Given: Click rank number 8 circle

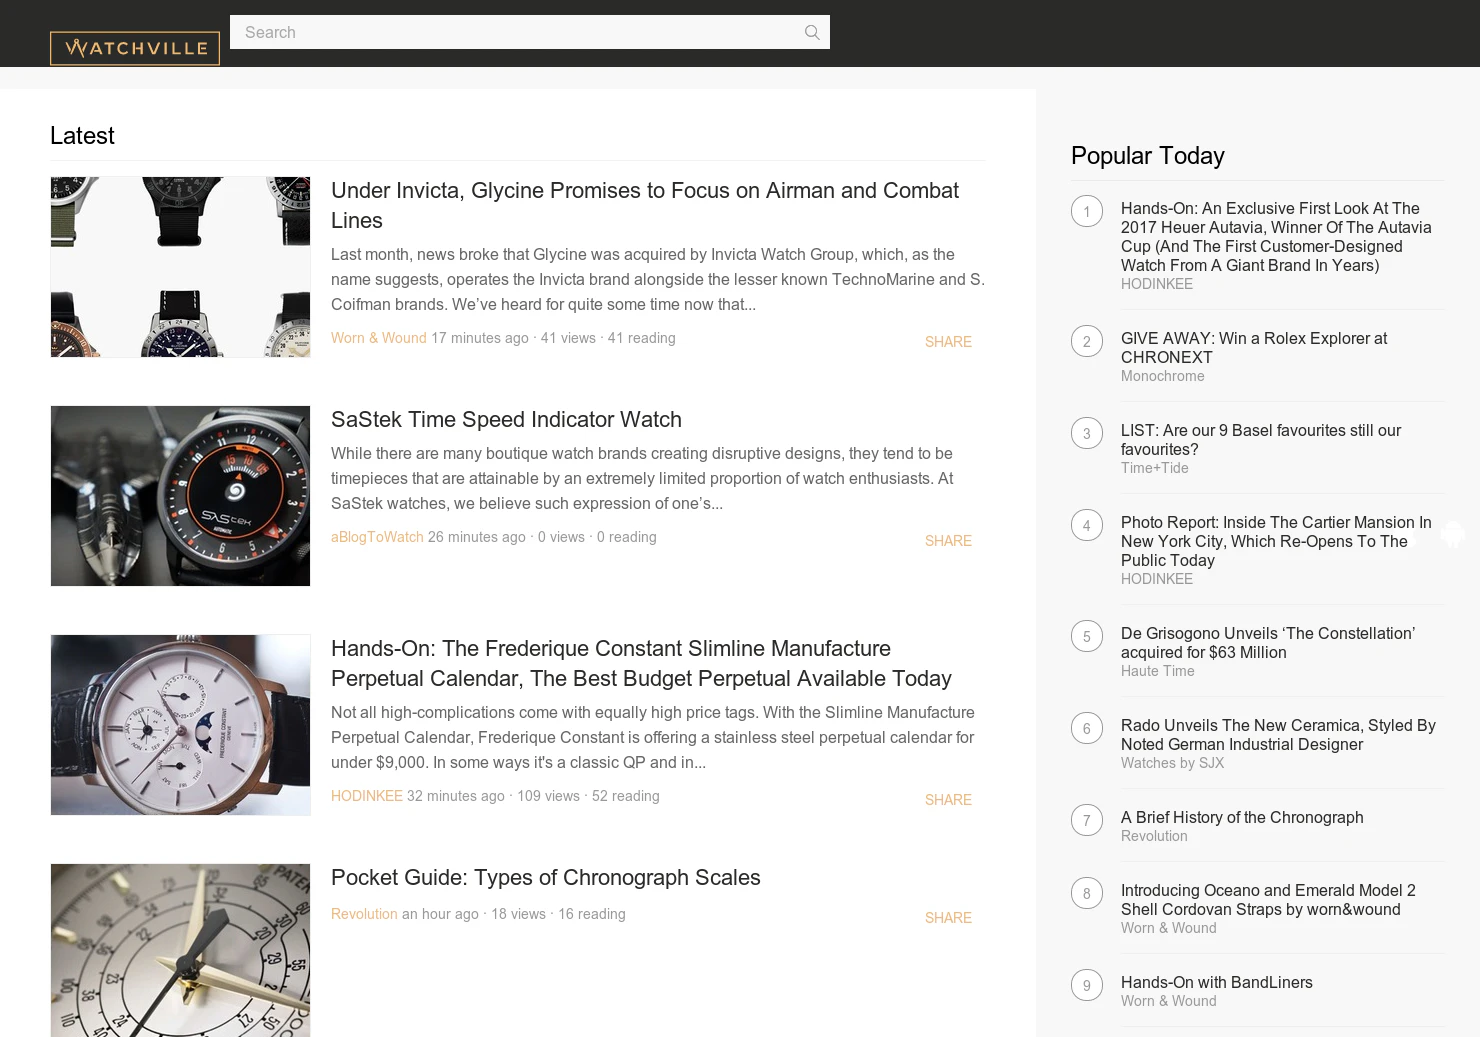Looking at the screenshot, I should [x=1087, y=893].
